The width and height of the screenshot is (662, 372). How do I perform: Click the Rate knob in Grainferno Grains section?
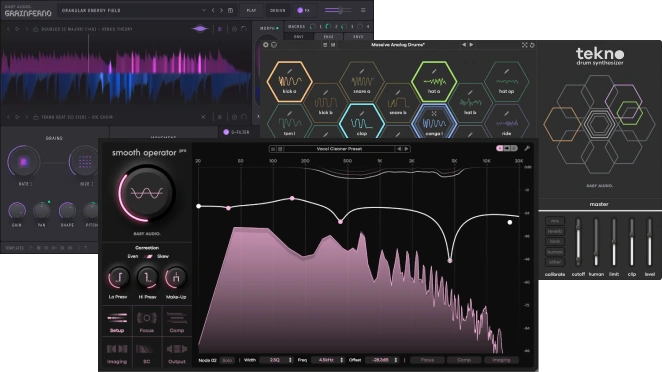coord(24,161)
